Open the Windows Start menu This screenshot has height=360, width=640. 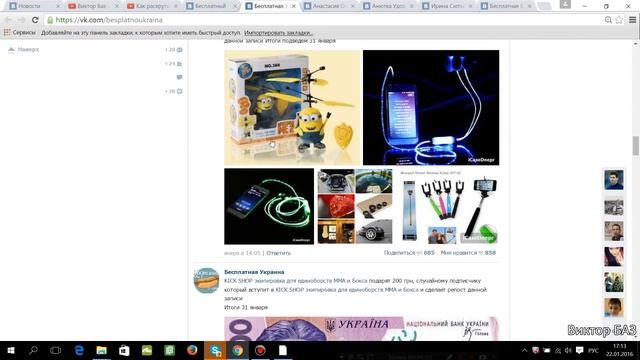(11, 350)
